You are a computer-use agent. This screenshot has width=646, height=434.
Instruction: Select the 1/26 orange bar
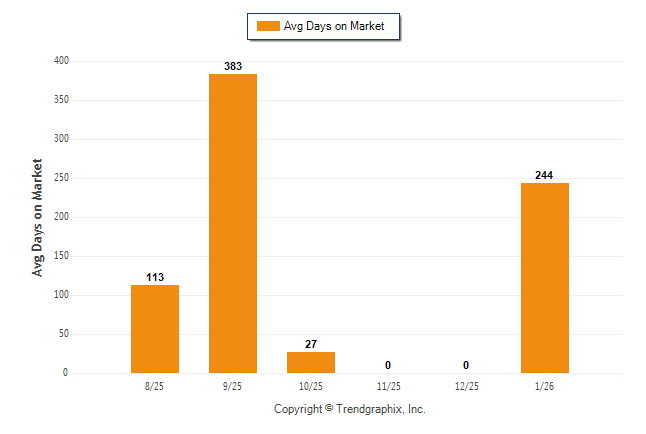point(545,278)
